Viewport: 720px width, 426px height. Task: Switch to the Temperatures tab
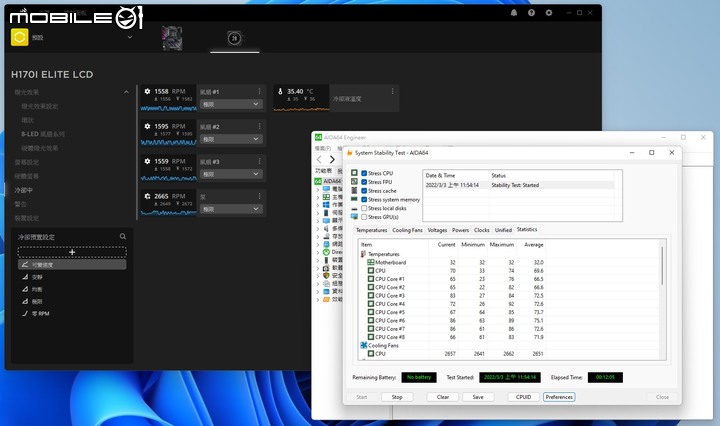371,230
